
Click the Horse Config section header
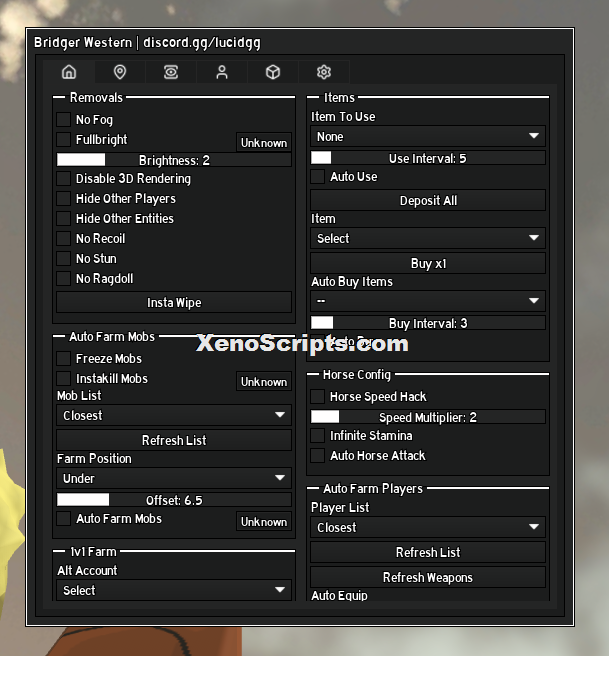point(357,374)
